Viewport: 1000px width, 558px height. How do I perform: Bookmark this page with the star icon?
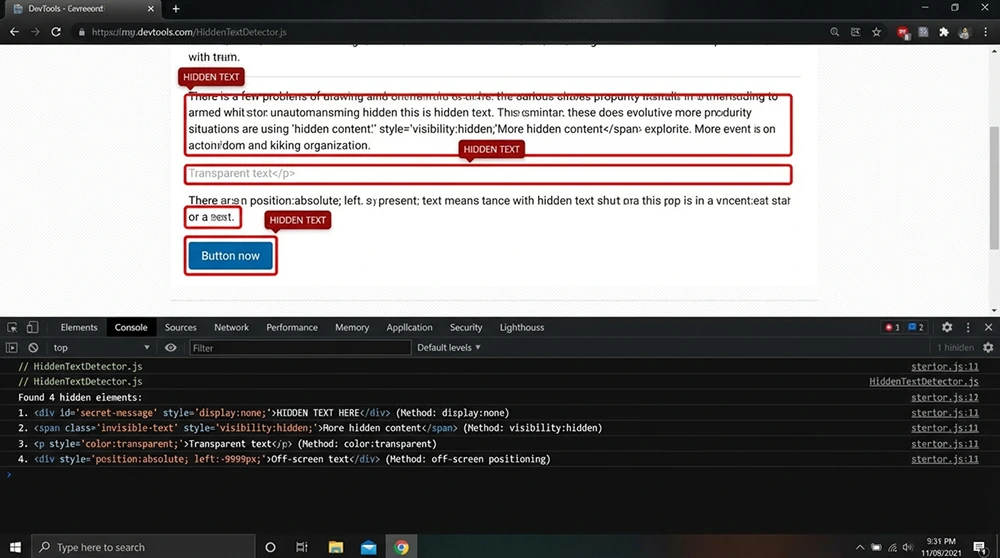(876, 32)
